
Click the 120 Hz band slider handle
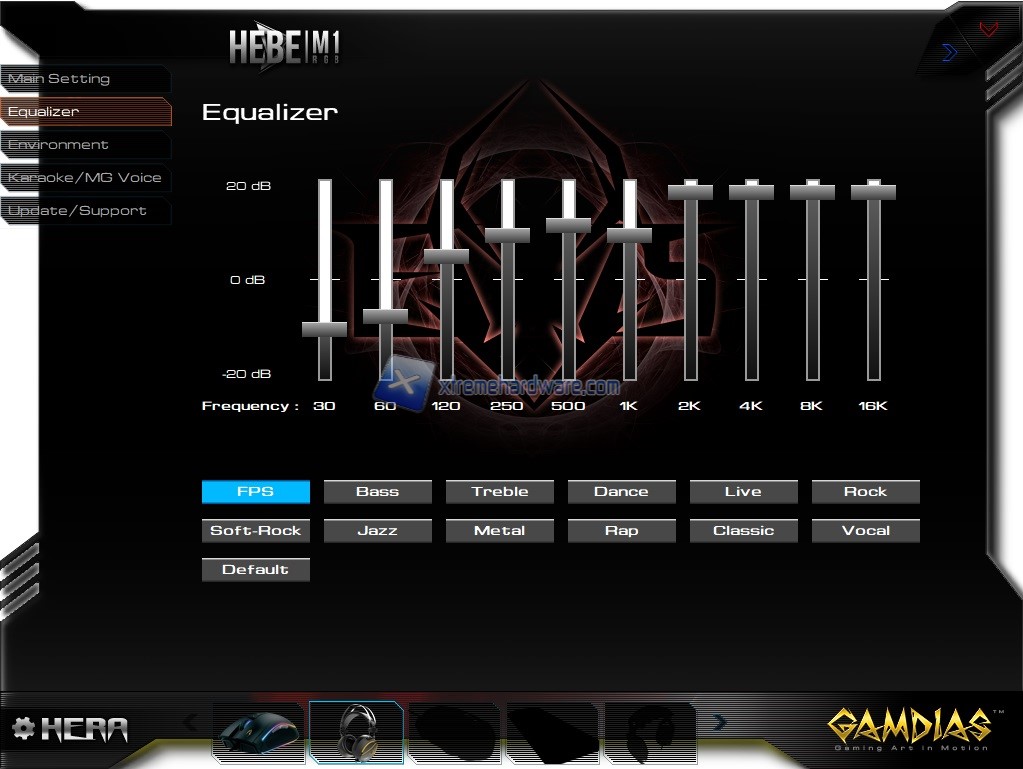click(446, 256)
